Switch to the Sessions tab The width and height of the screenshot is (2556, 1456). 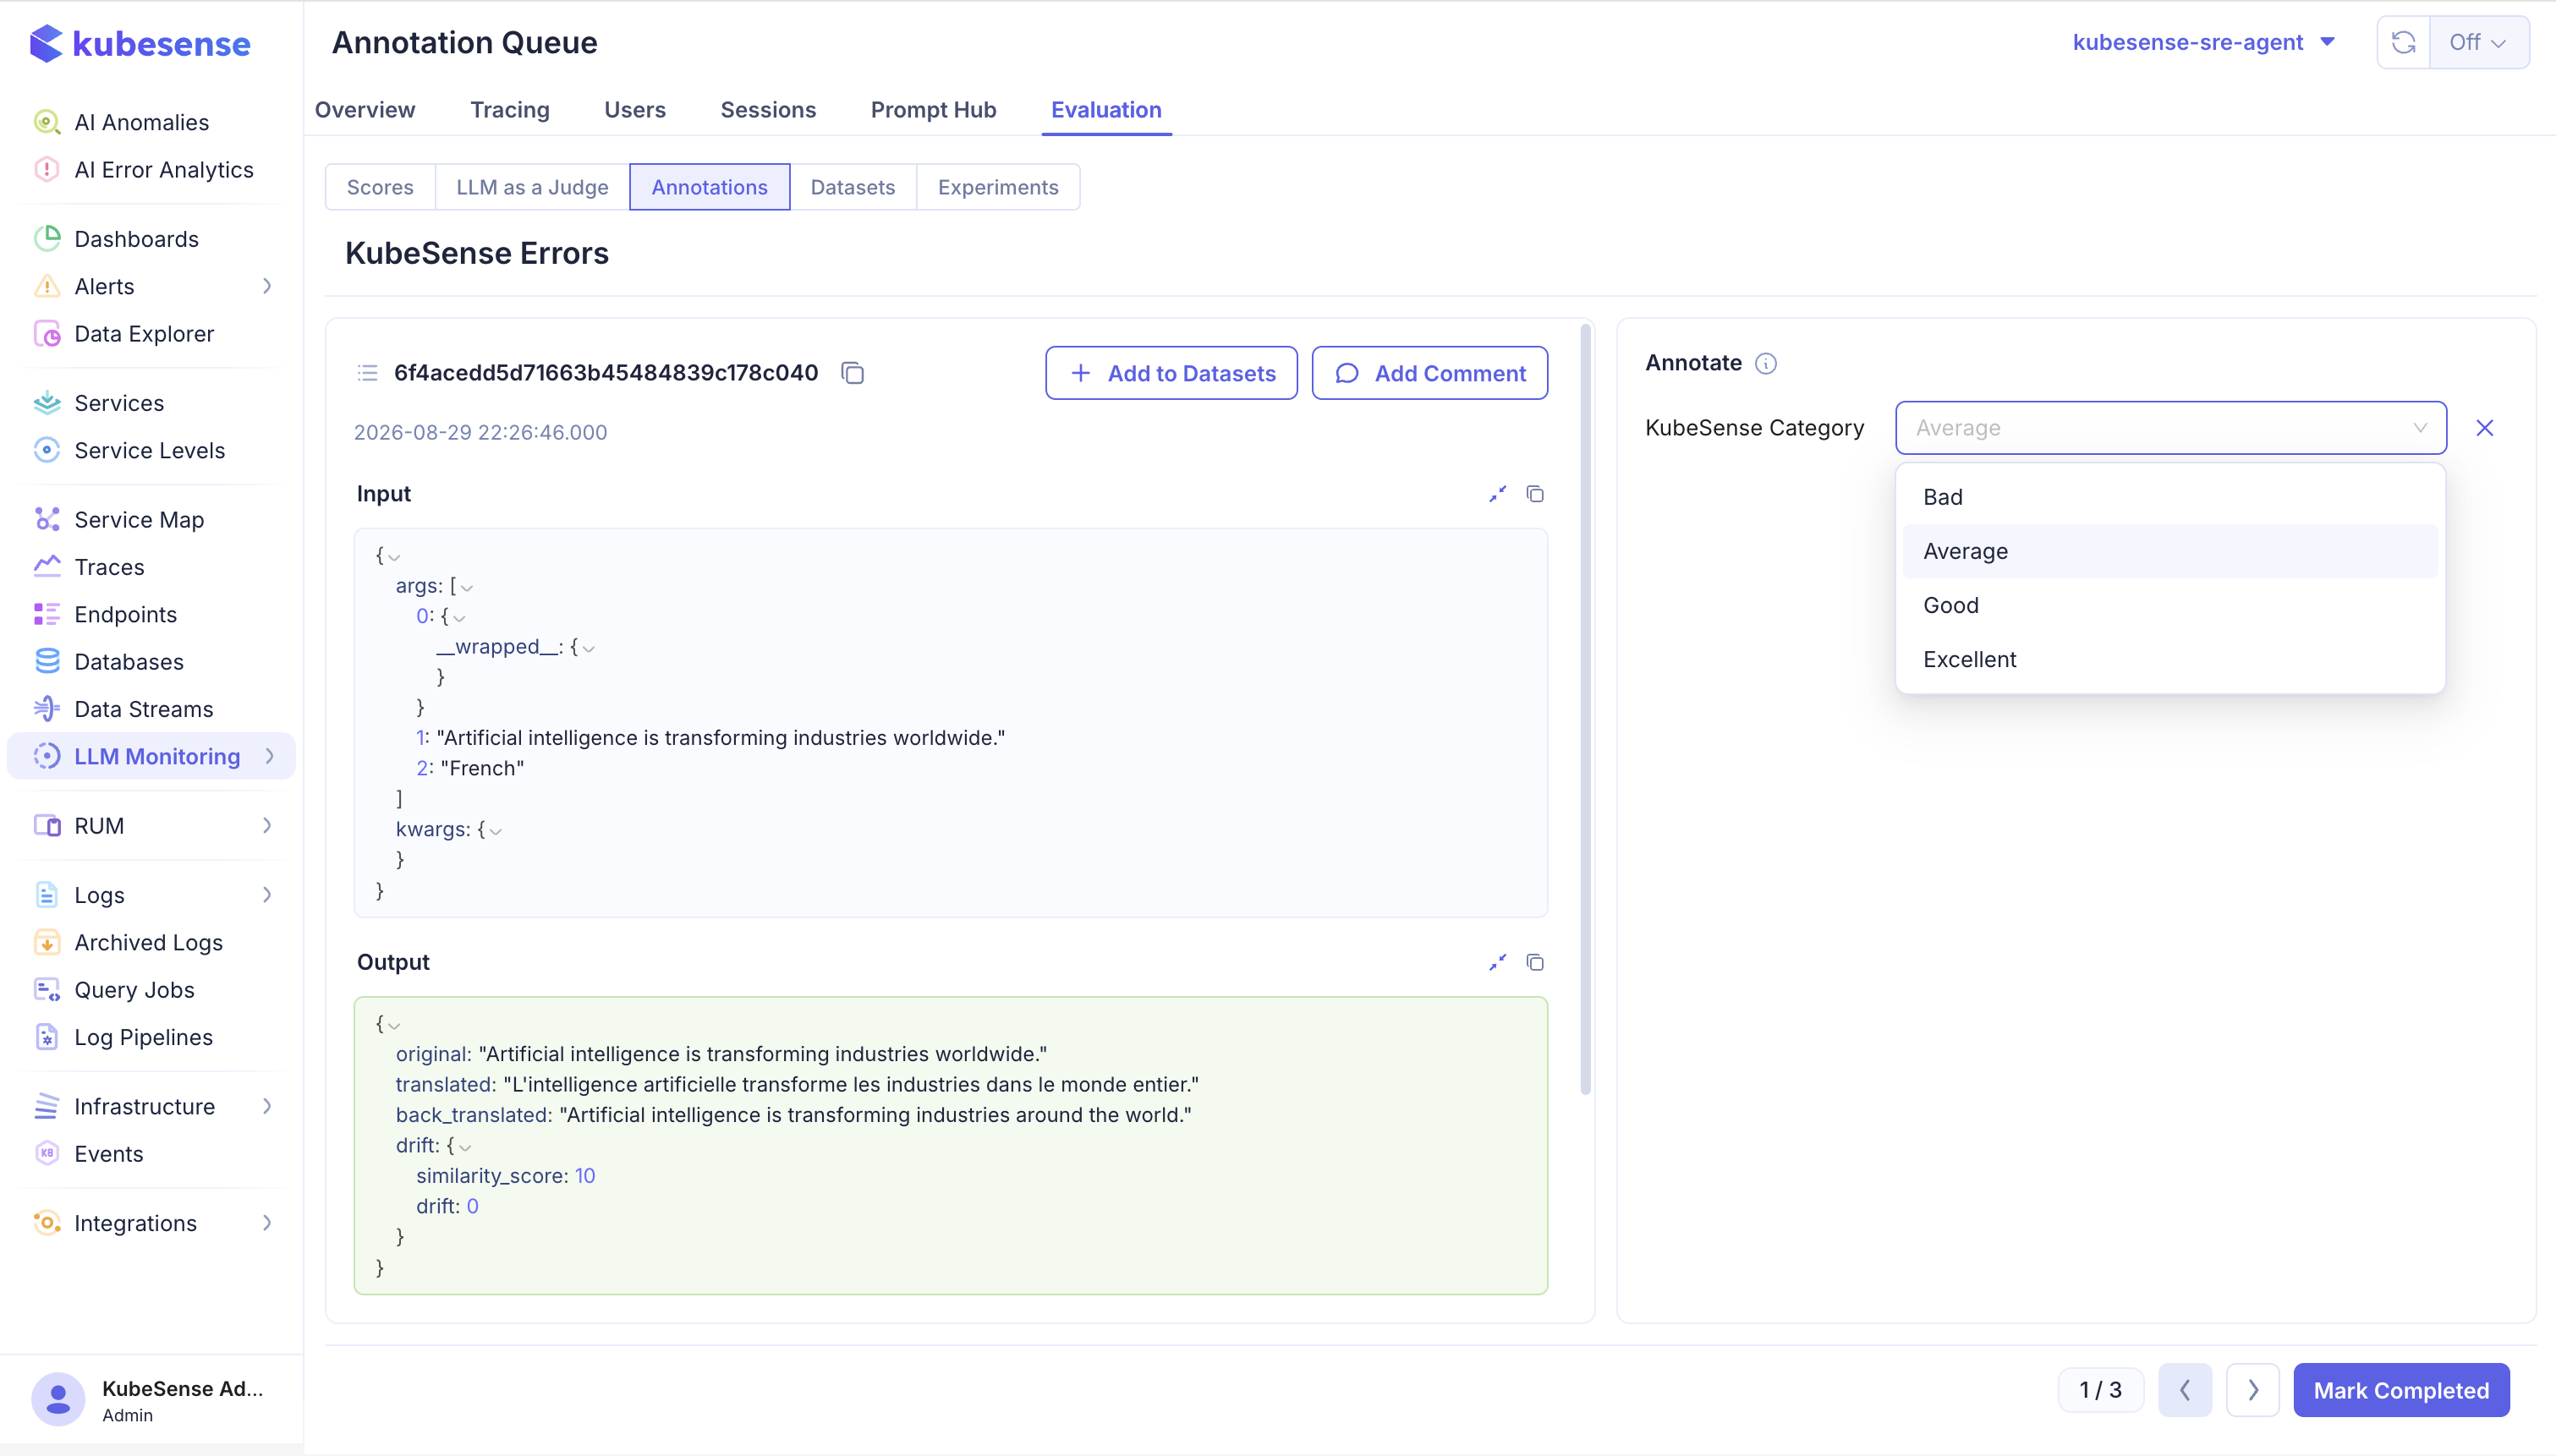point(768,110)
